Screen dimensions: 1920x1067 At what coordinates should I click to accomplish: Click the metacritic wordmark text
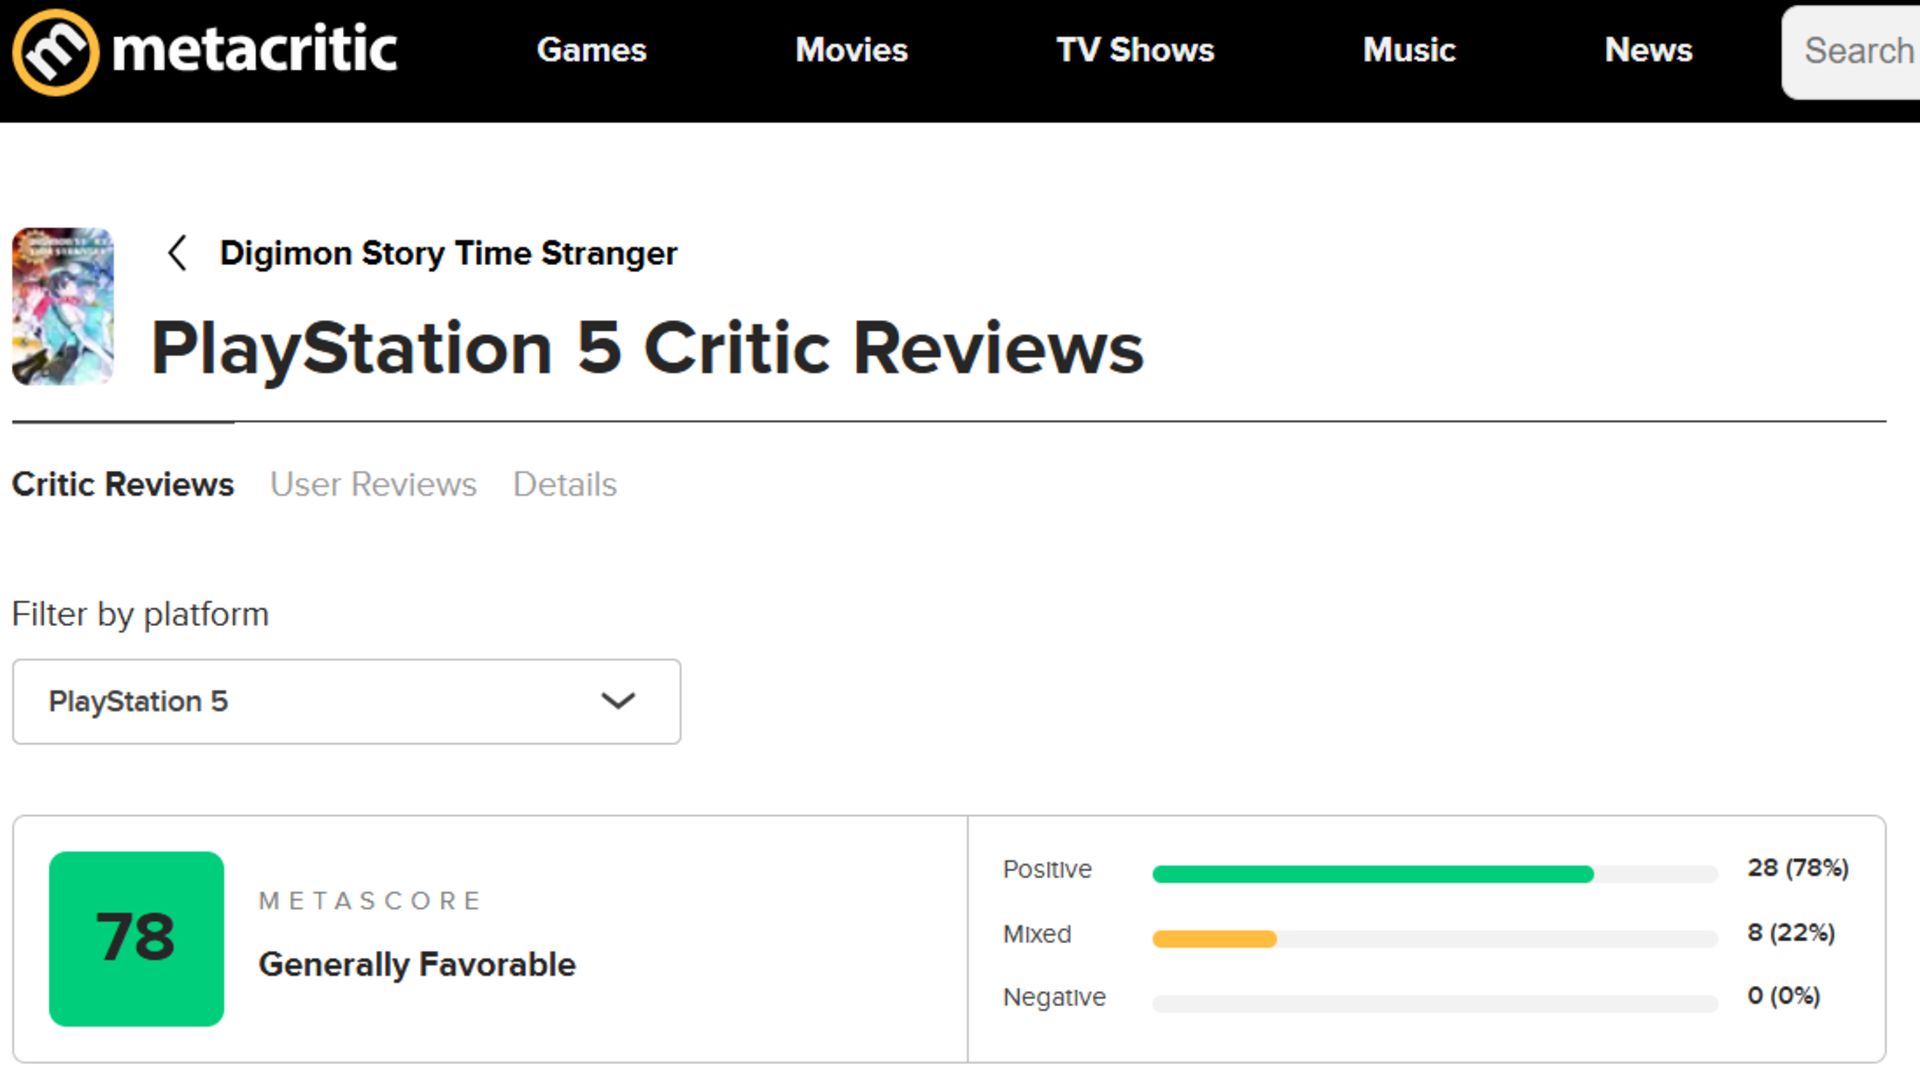(x=255, y=50)
